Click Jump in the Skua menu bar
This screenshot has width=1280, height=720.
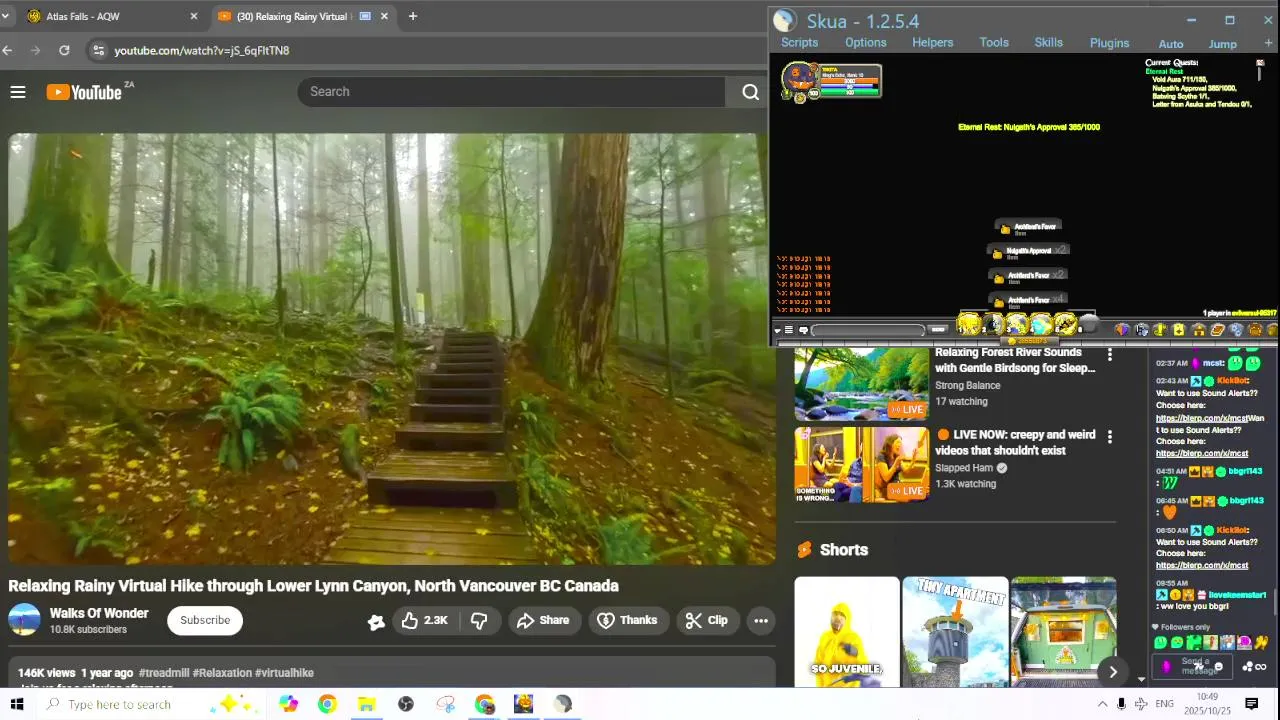1223,44
